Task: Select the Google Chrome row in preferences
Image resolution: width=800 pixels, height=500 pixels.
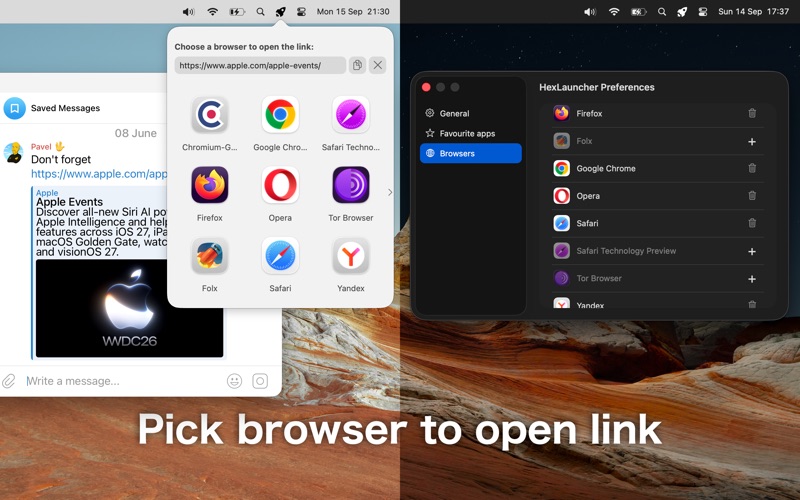Action: [658, 168]
